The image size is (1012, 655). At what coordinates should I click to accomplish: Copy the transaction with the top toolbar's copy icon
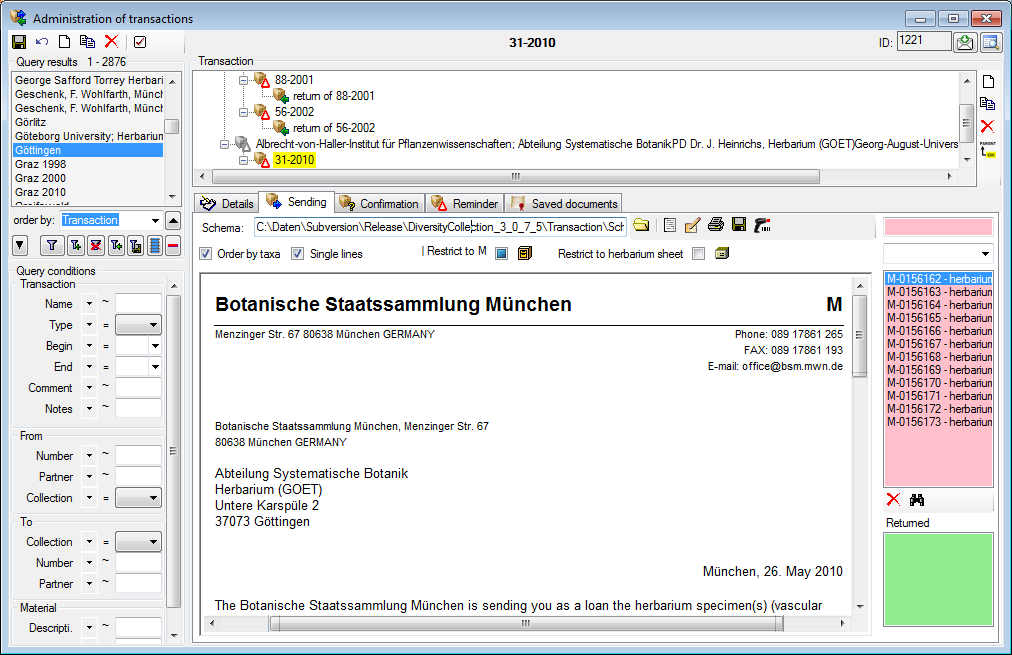pyautogui.click(x=87, y=42)
